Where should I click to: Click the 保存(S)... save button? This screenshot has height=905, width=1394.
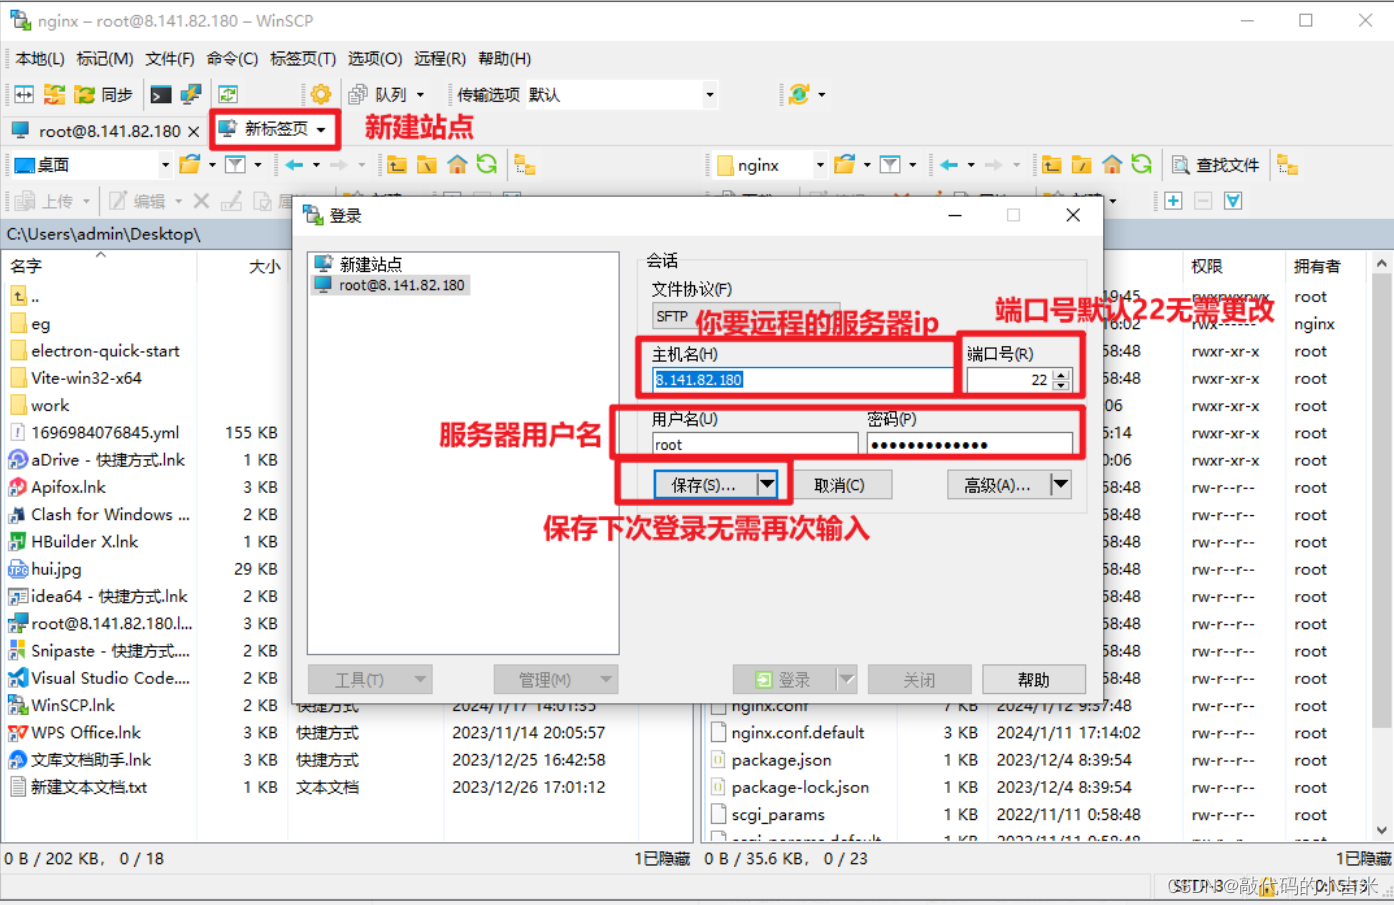pos(705,485)
